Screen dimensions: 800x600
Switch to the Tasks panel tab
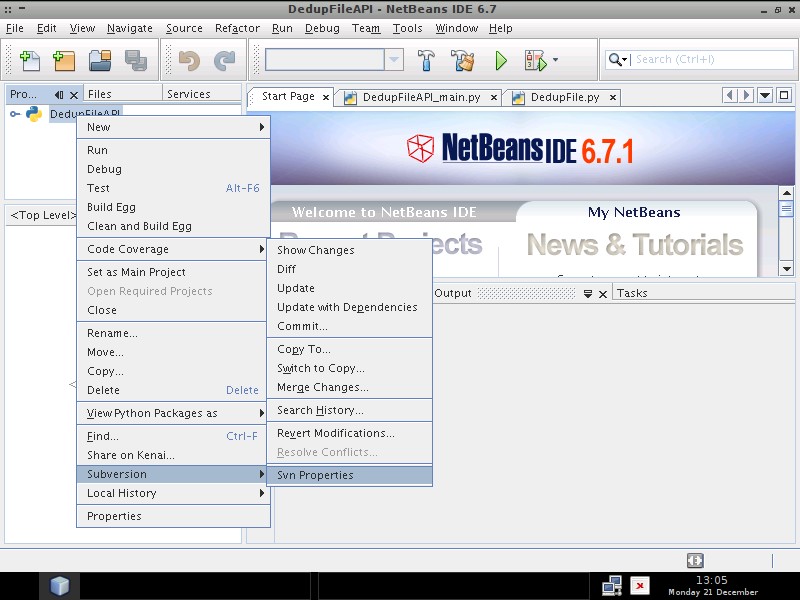click(x=632, y=293)
